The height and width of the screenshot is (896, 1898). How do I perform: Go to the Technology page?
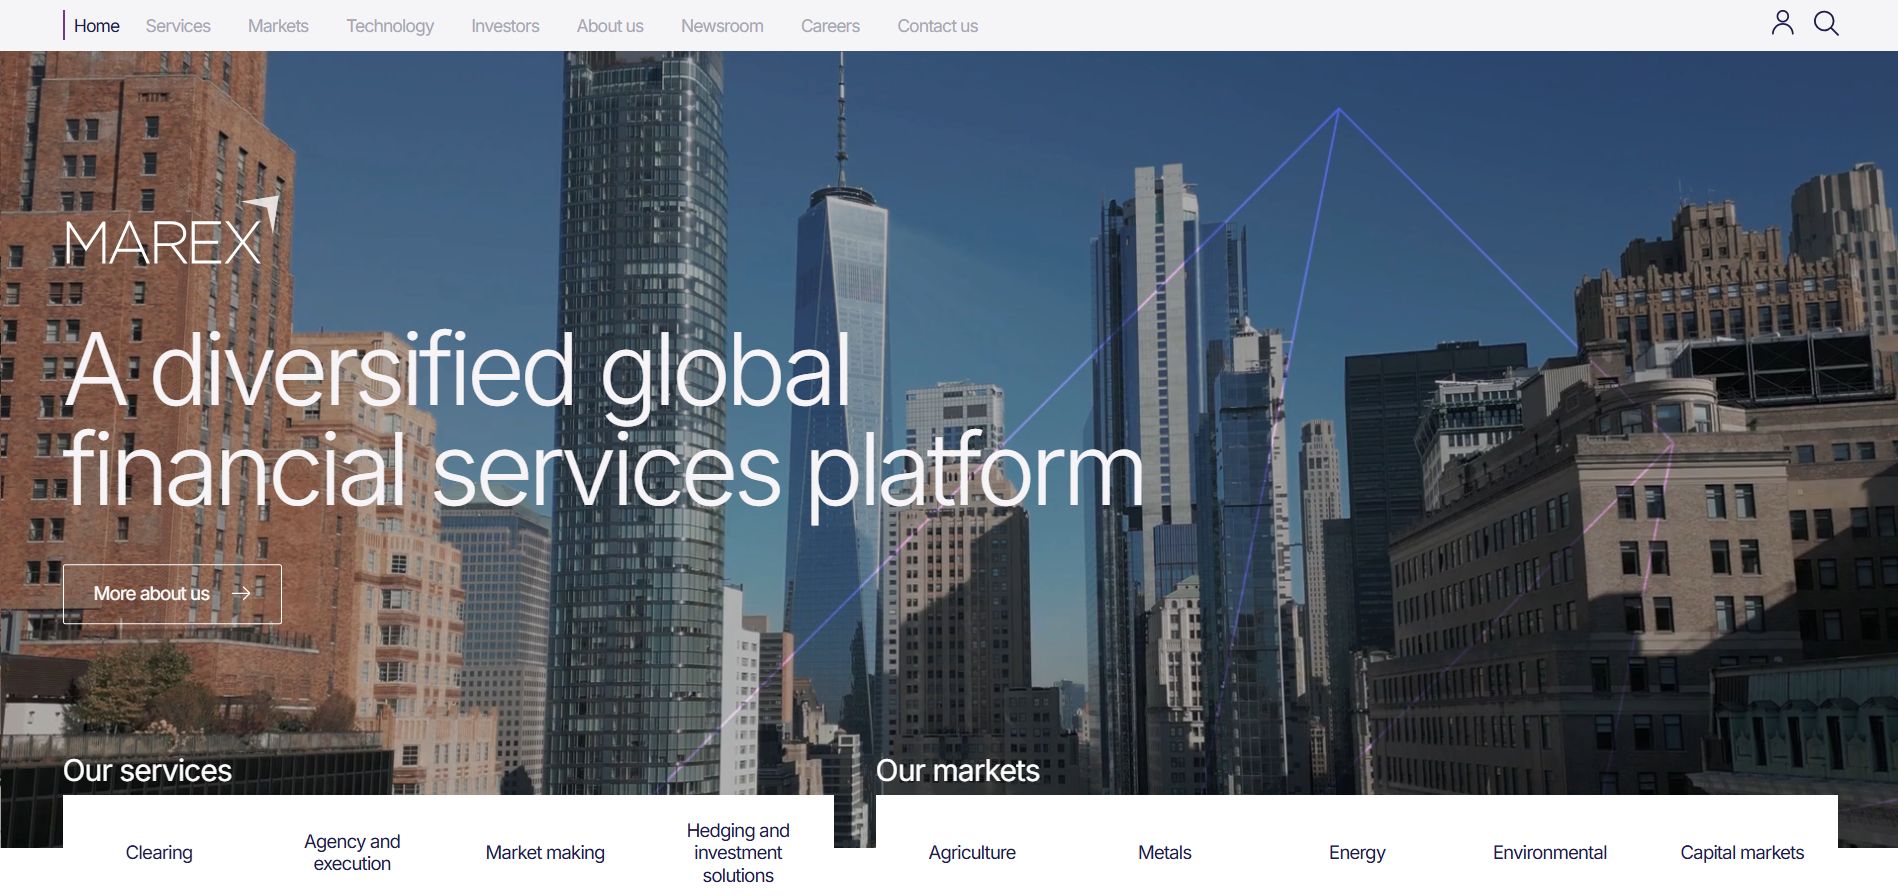[390, 26]
